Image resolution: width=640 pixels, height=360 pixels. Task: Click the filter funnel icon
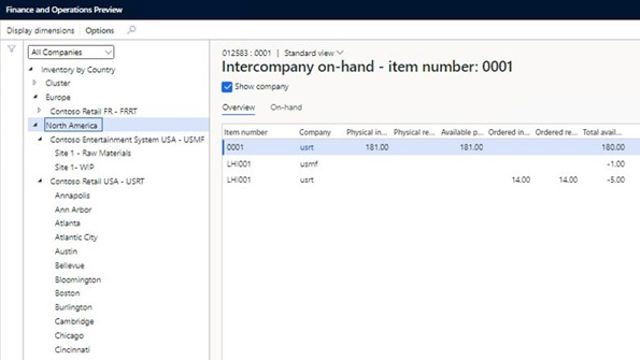[11, 49]
